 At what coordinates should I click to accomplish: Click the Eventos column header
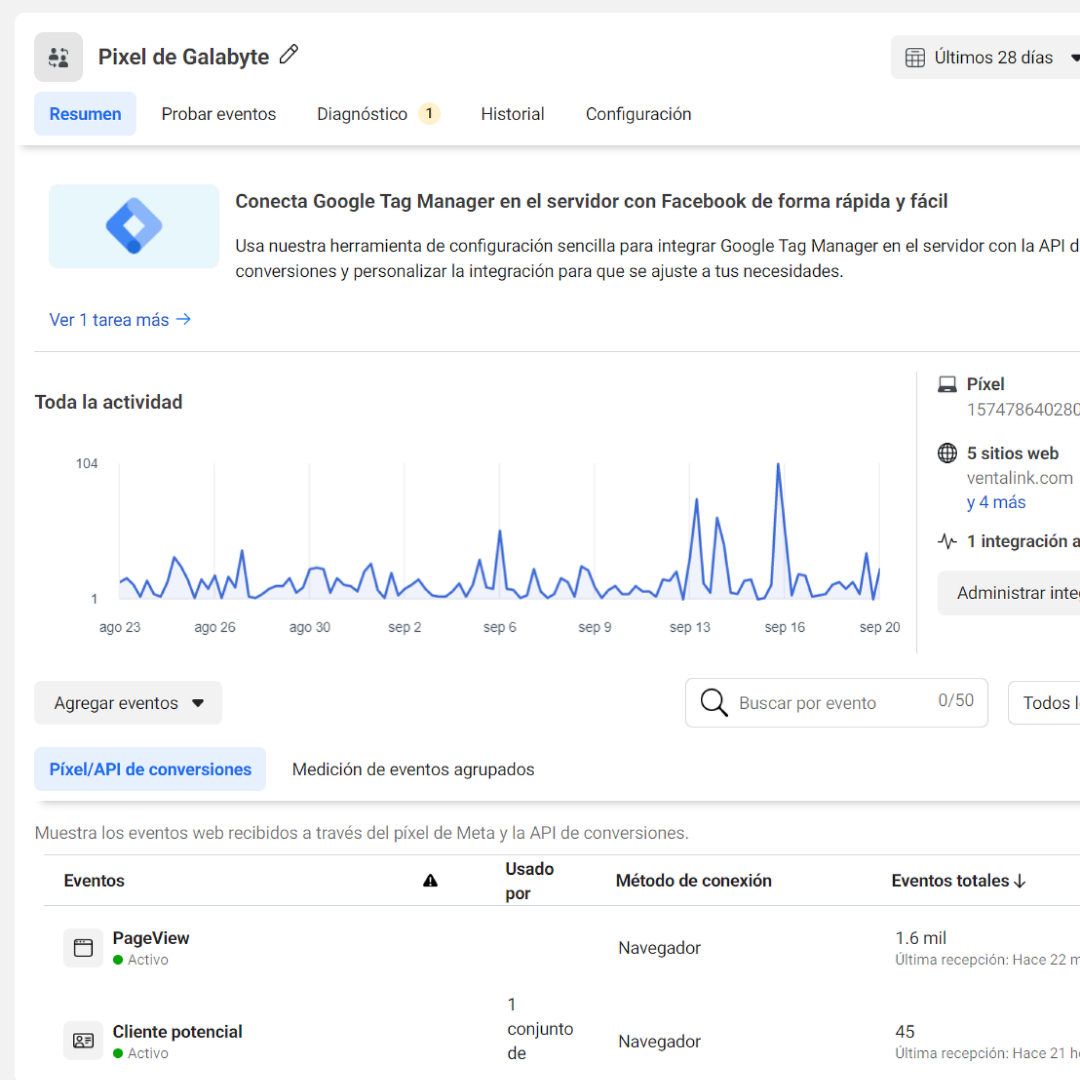click(94, 880)
